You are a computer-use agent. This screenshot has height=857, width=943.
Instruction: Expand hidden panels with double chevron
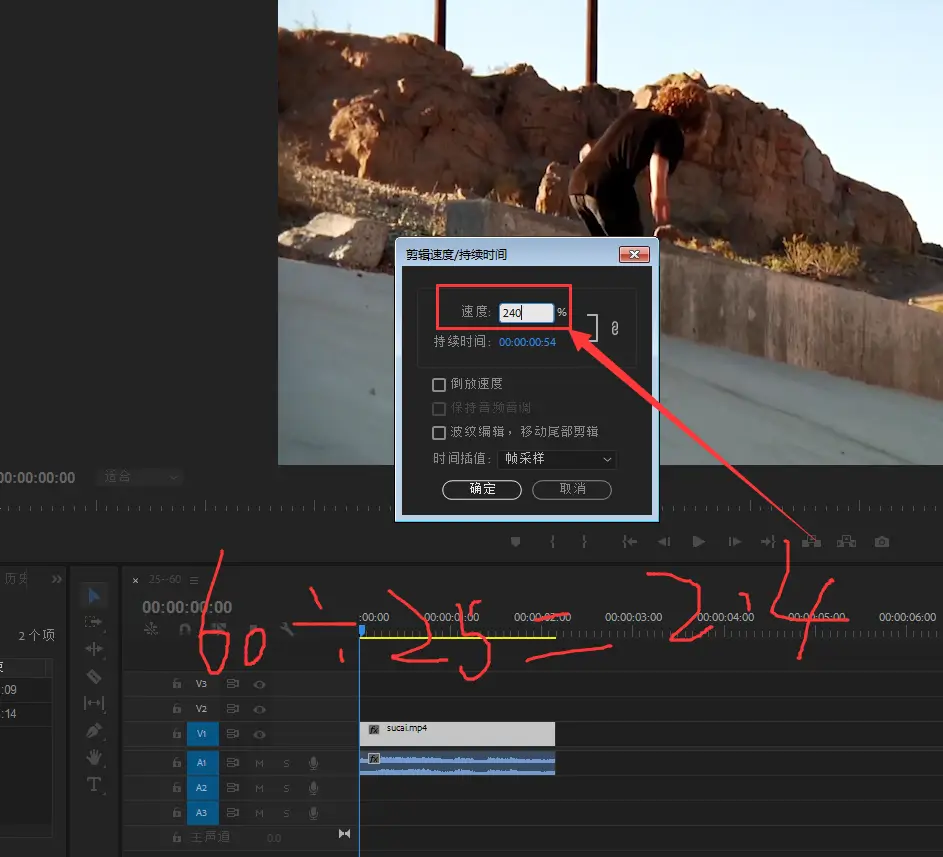[x=57, y=579]
